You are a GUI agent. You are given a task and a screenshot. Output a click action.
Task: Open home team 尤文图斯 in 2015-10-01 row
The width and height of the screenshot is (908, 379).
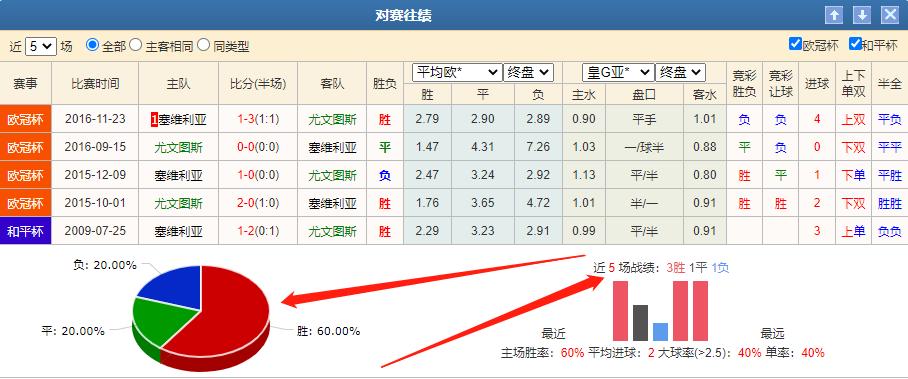[178, 203]
